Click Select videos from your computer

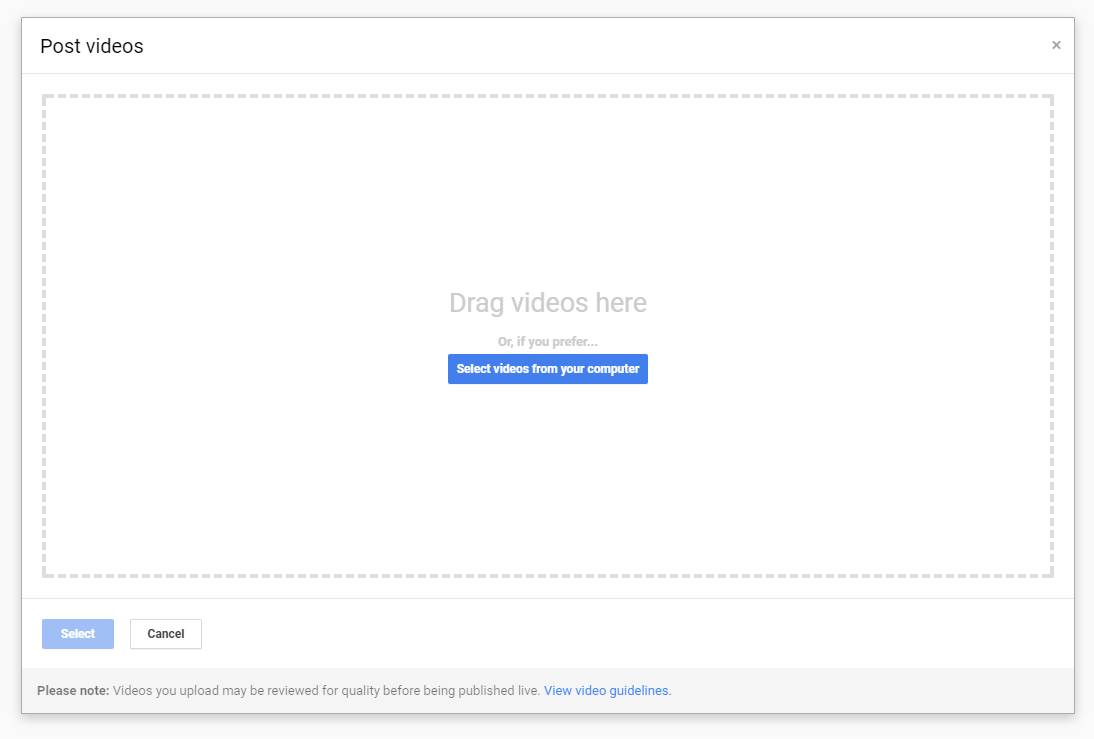[x=547, y=369]
